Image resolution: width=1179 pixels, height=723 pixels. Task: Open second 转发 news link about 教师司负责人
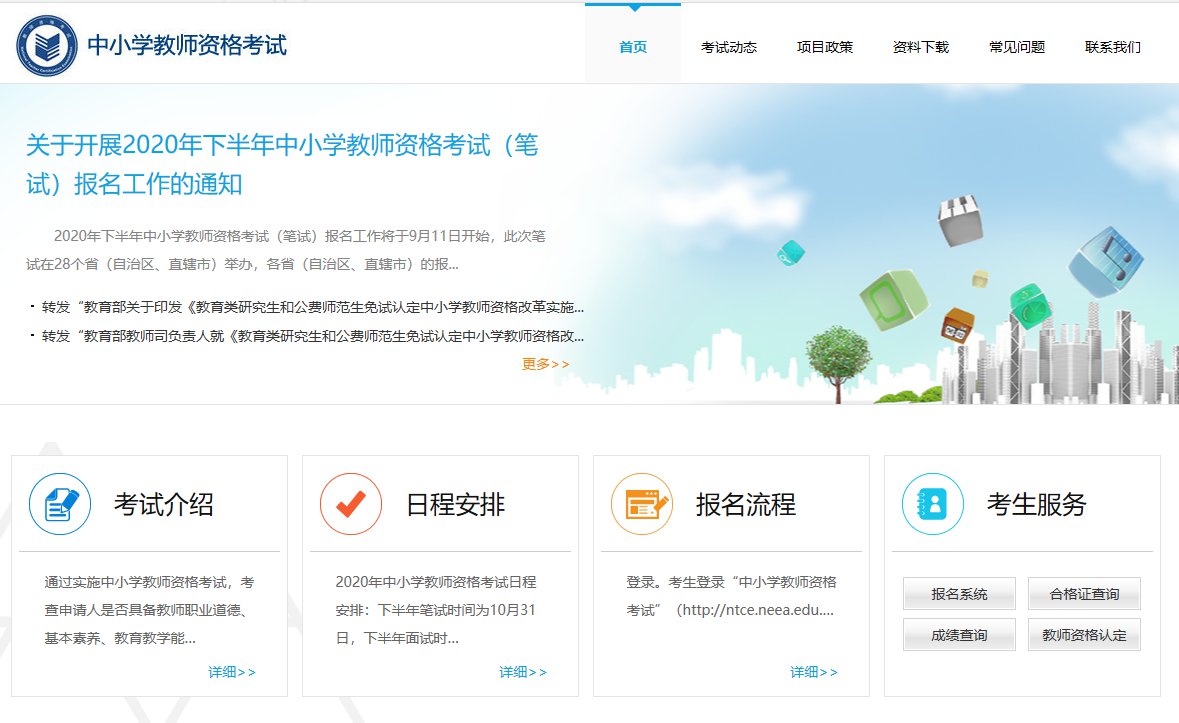(312, 336)
